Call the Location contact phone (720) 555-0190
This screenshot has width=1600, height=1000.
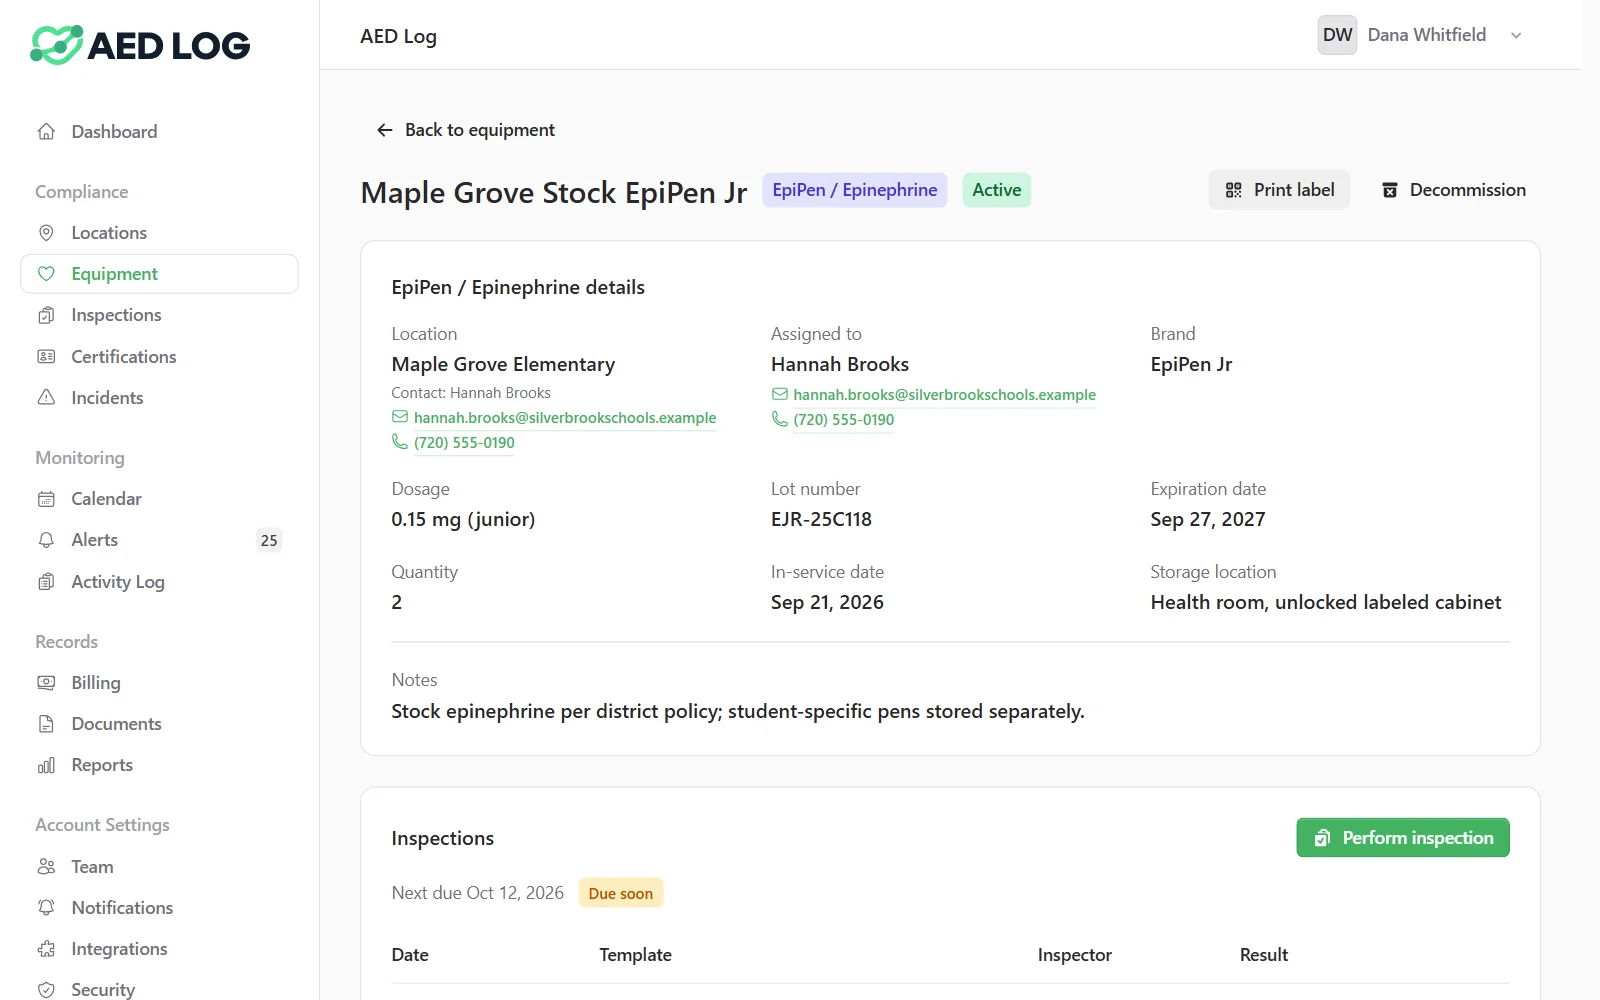coord(464,443)
